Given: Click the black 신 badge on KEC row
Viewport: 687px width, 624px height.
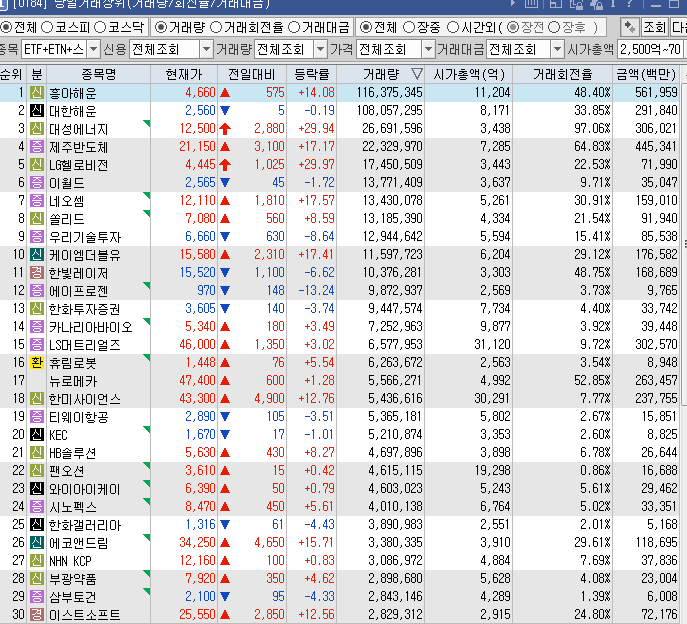Looking at the screenshot, I should (x=37, y=434).
